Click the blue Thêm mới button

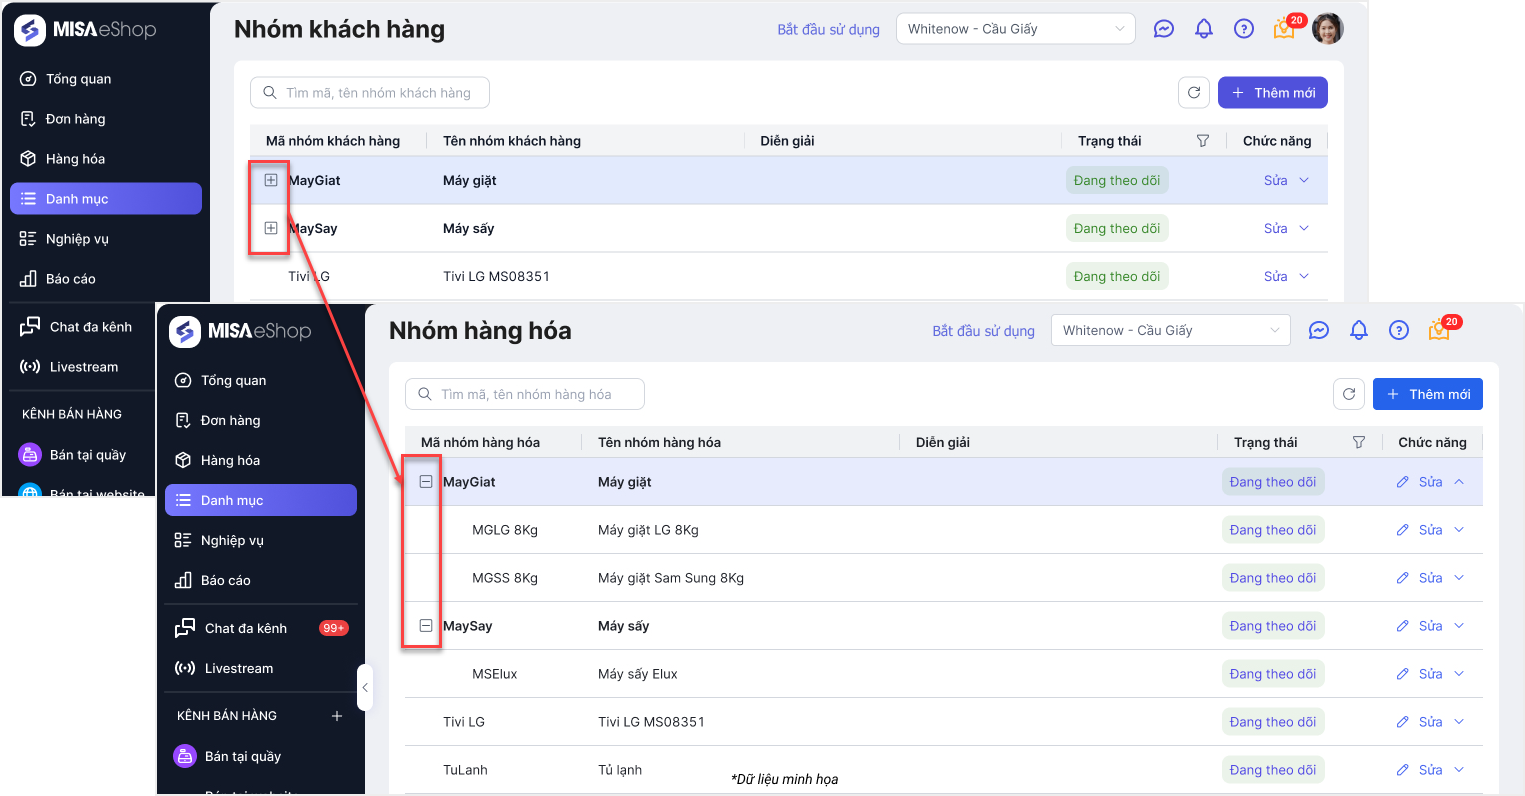[1427, 394]
